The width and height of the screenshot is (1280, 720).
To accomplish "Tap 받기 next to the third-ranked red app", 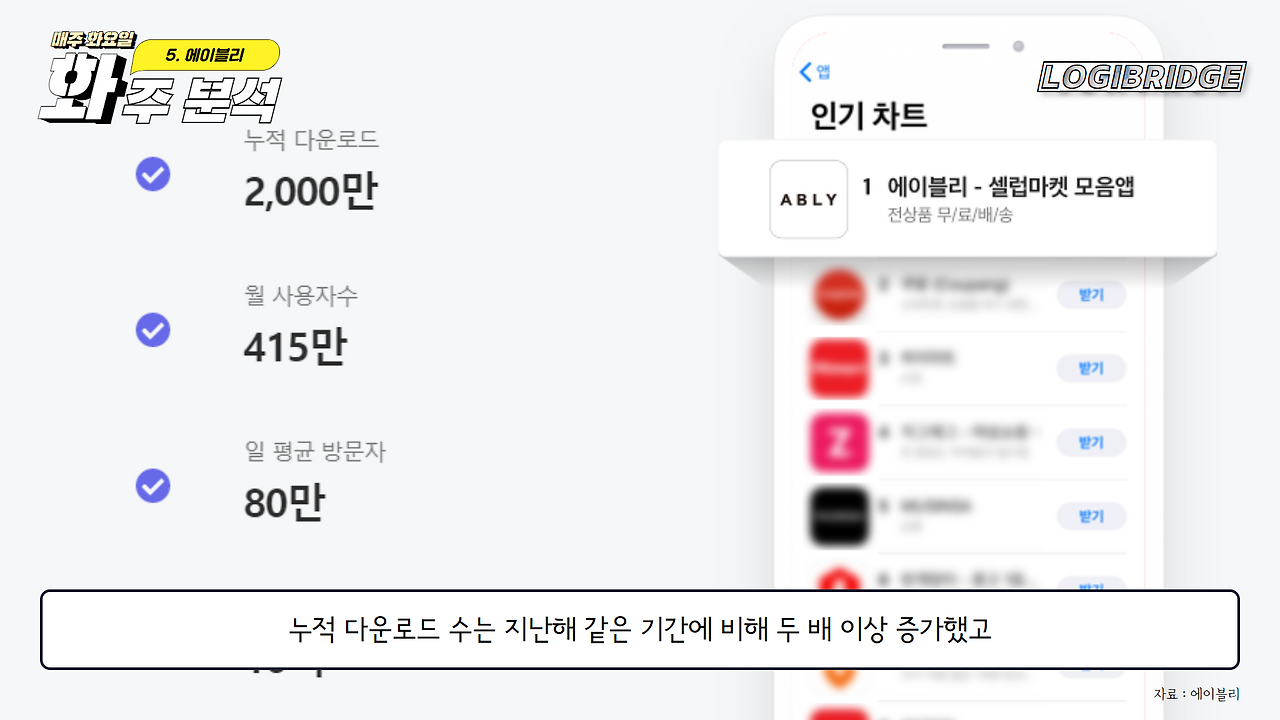I will 1091,368.
